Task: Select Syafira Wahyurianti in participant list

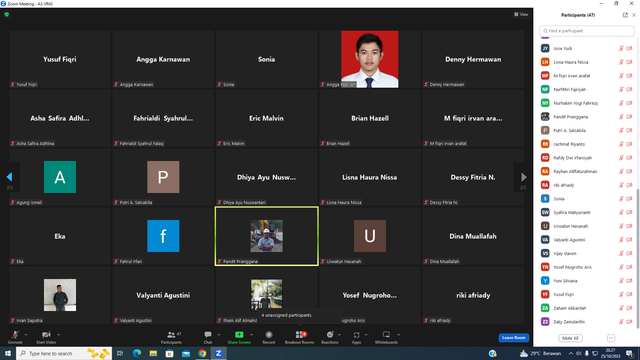Action: (587, 212)
